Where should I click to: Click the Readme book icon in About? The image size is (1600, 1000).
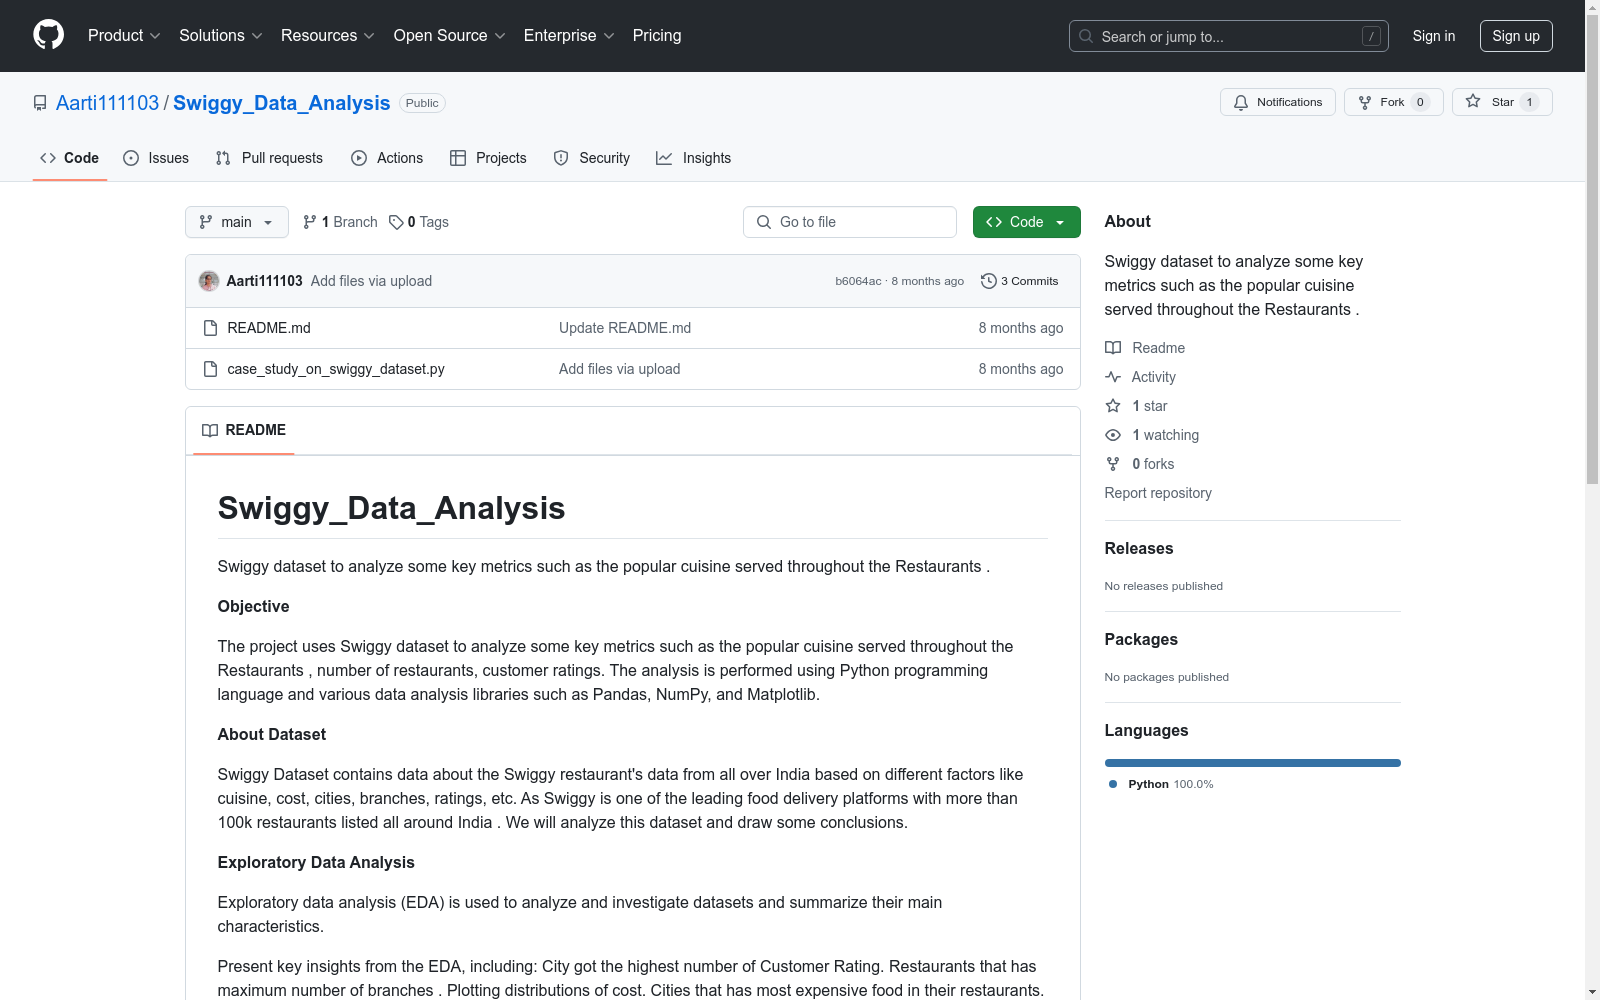1113,348
